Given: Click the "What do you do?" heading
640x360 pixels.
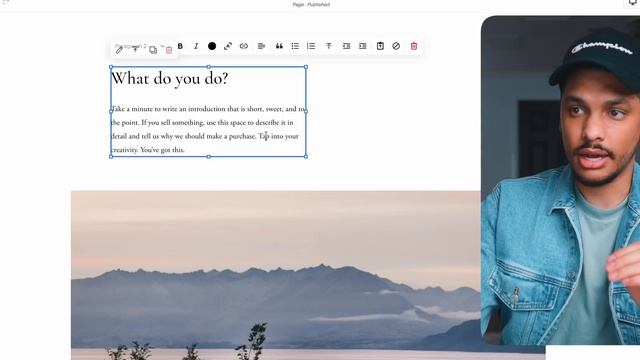Looking at the screenshot, I should click(x=169, y=78).
